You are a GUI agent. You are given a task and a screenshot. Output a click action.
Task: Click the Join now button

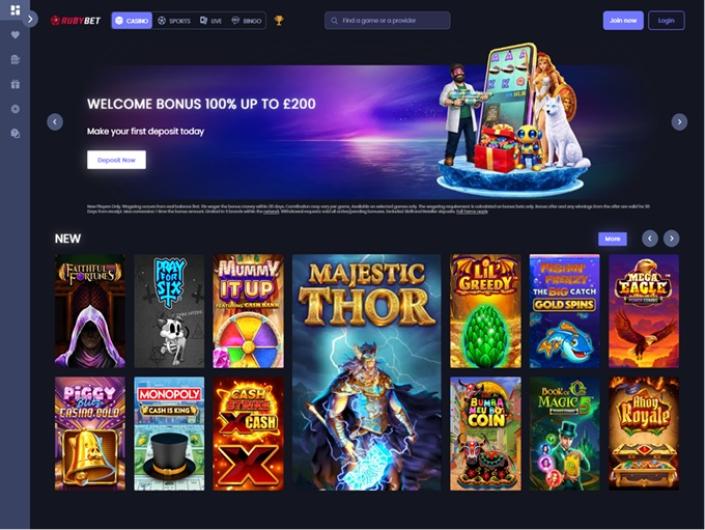pos(623,20)
